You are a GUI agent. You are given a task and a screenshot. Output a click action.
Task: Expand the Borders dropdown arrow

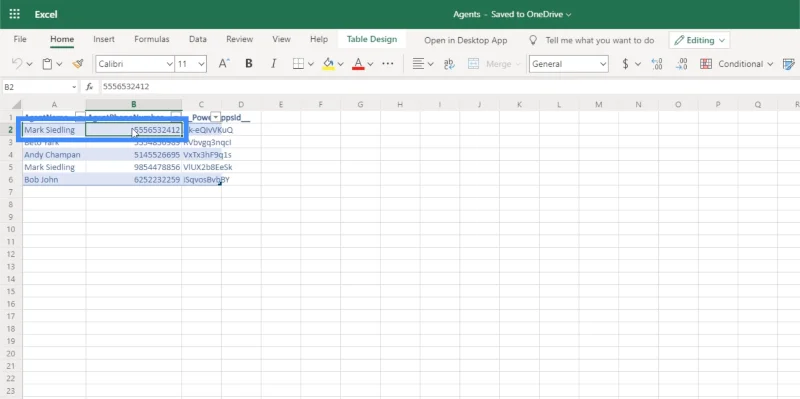(x=310, y=64)
